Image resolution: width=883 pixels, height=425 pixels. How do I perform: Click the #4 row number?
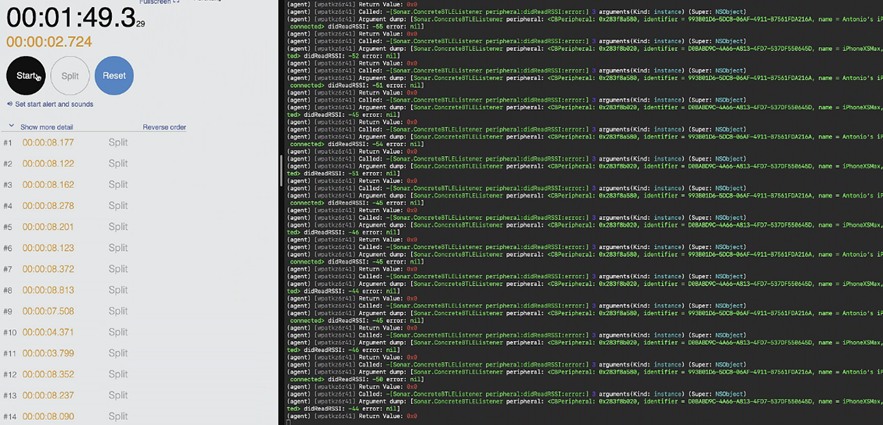[x=8, y=206]
